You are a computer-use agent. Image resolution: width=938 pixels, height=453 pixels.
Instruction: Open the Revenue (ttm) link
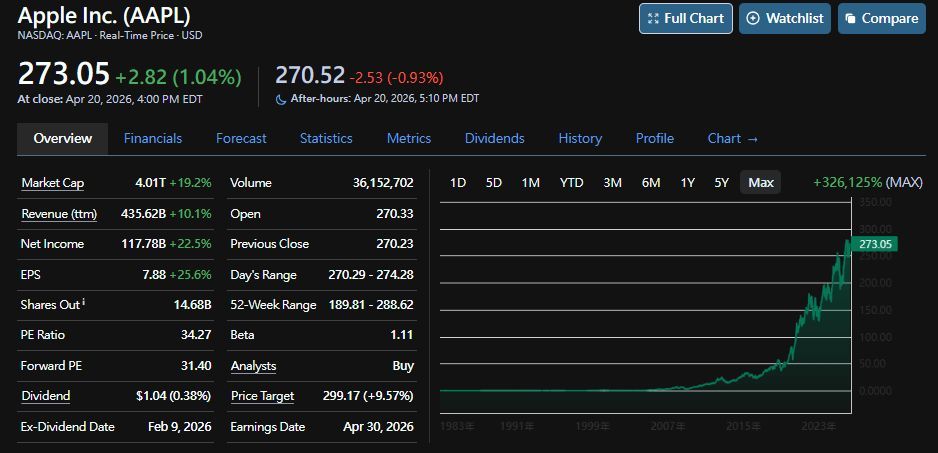coord(58,214)
